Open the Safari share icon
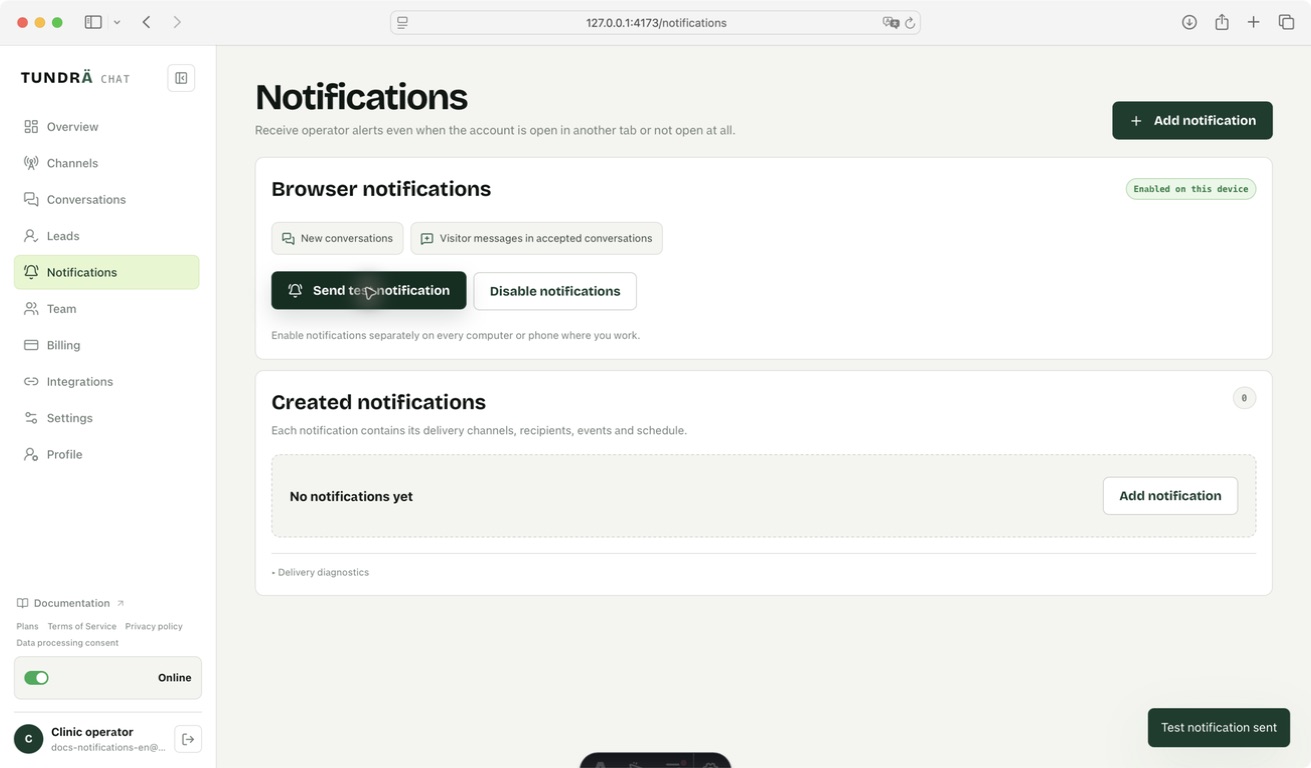 click(x=1221, y=22)
